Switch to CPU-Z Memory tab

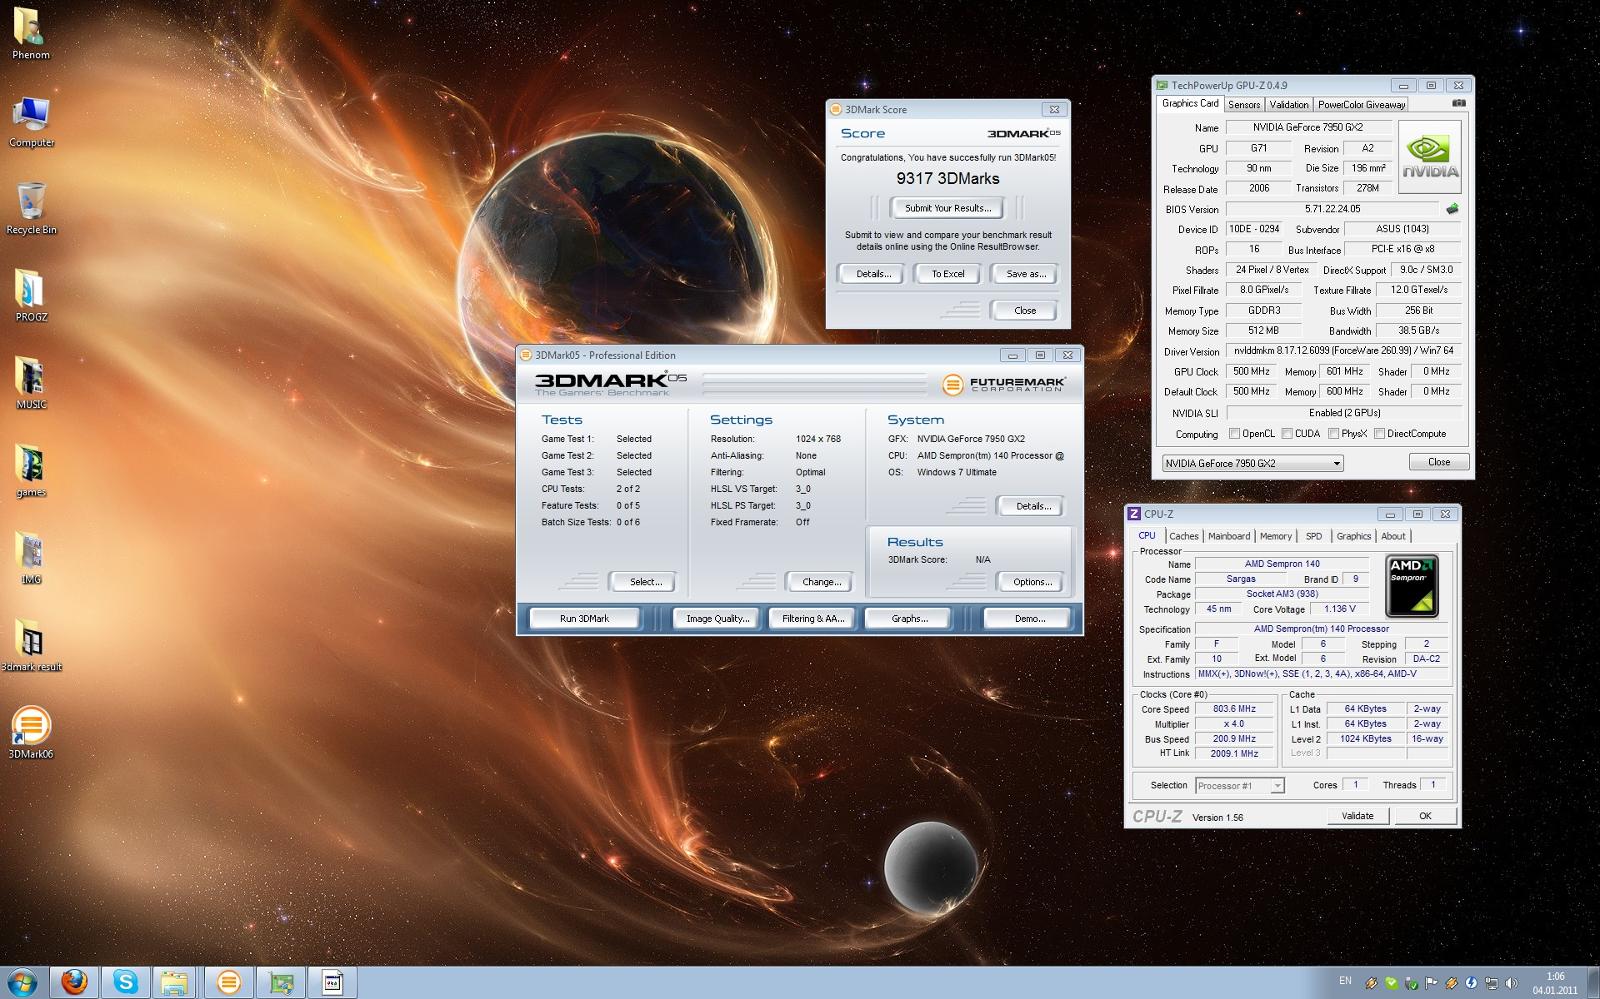pos(1276,536)
